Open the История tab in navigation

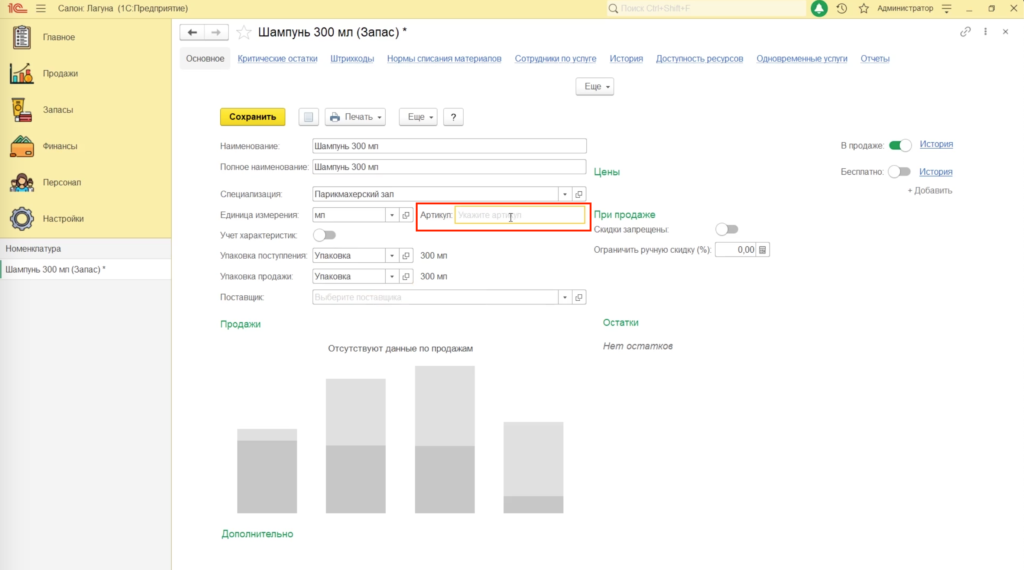(626, 59)
